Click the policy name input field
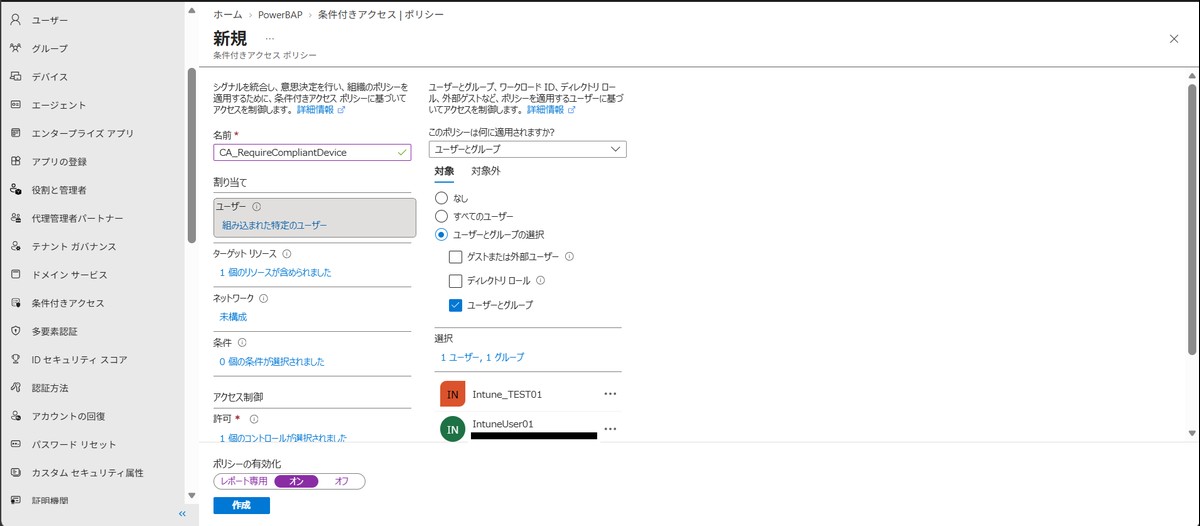Image resolution: width=1200 pixels, height=526 pixels. (x=312, y=152)
